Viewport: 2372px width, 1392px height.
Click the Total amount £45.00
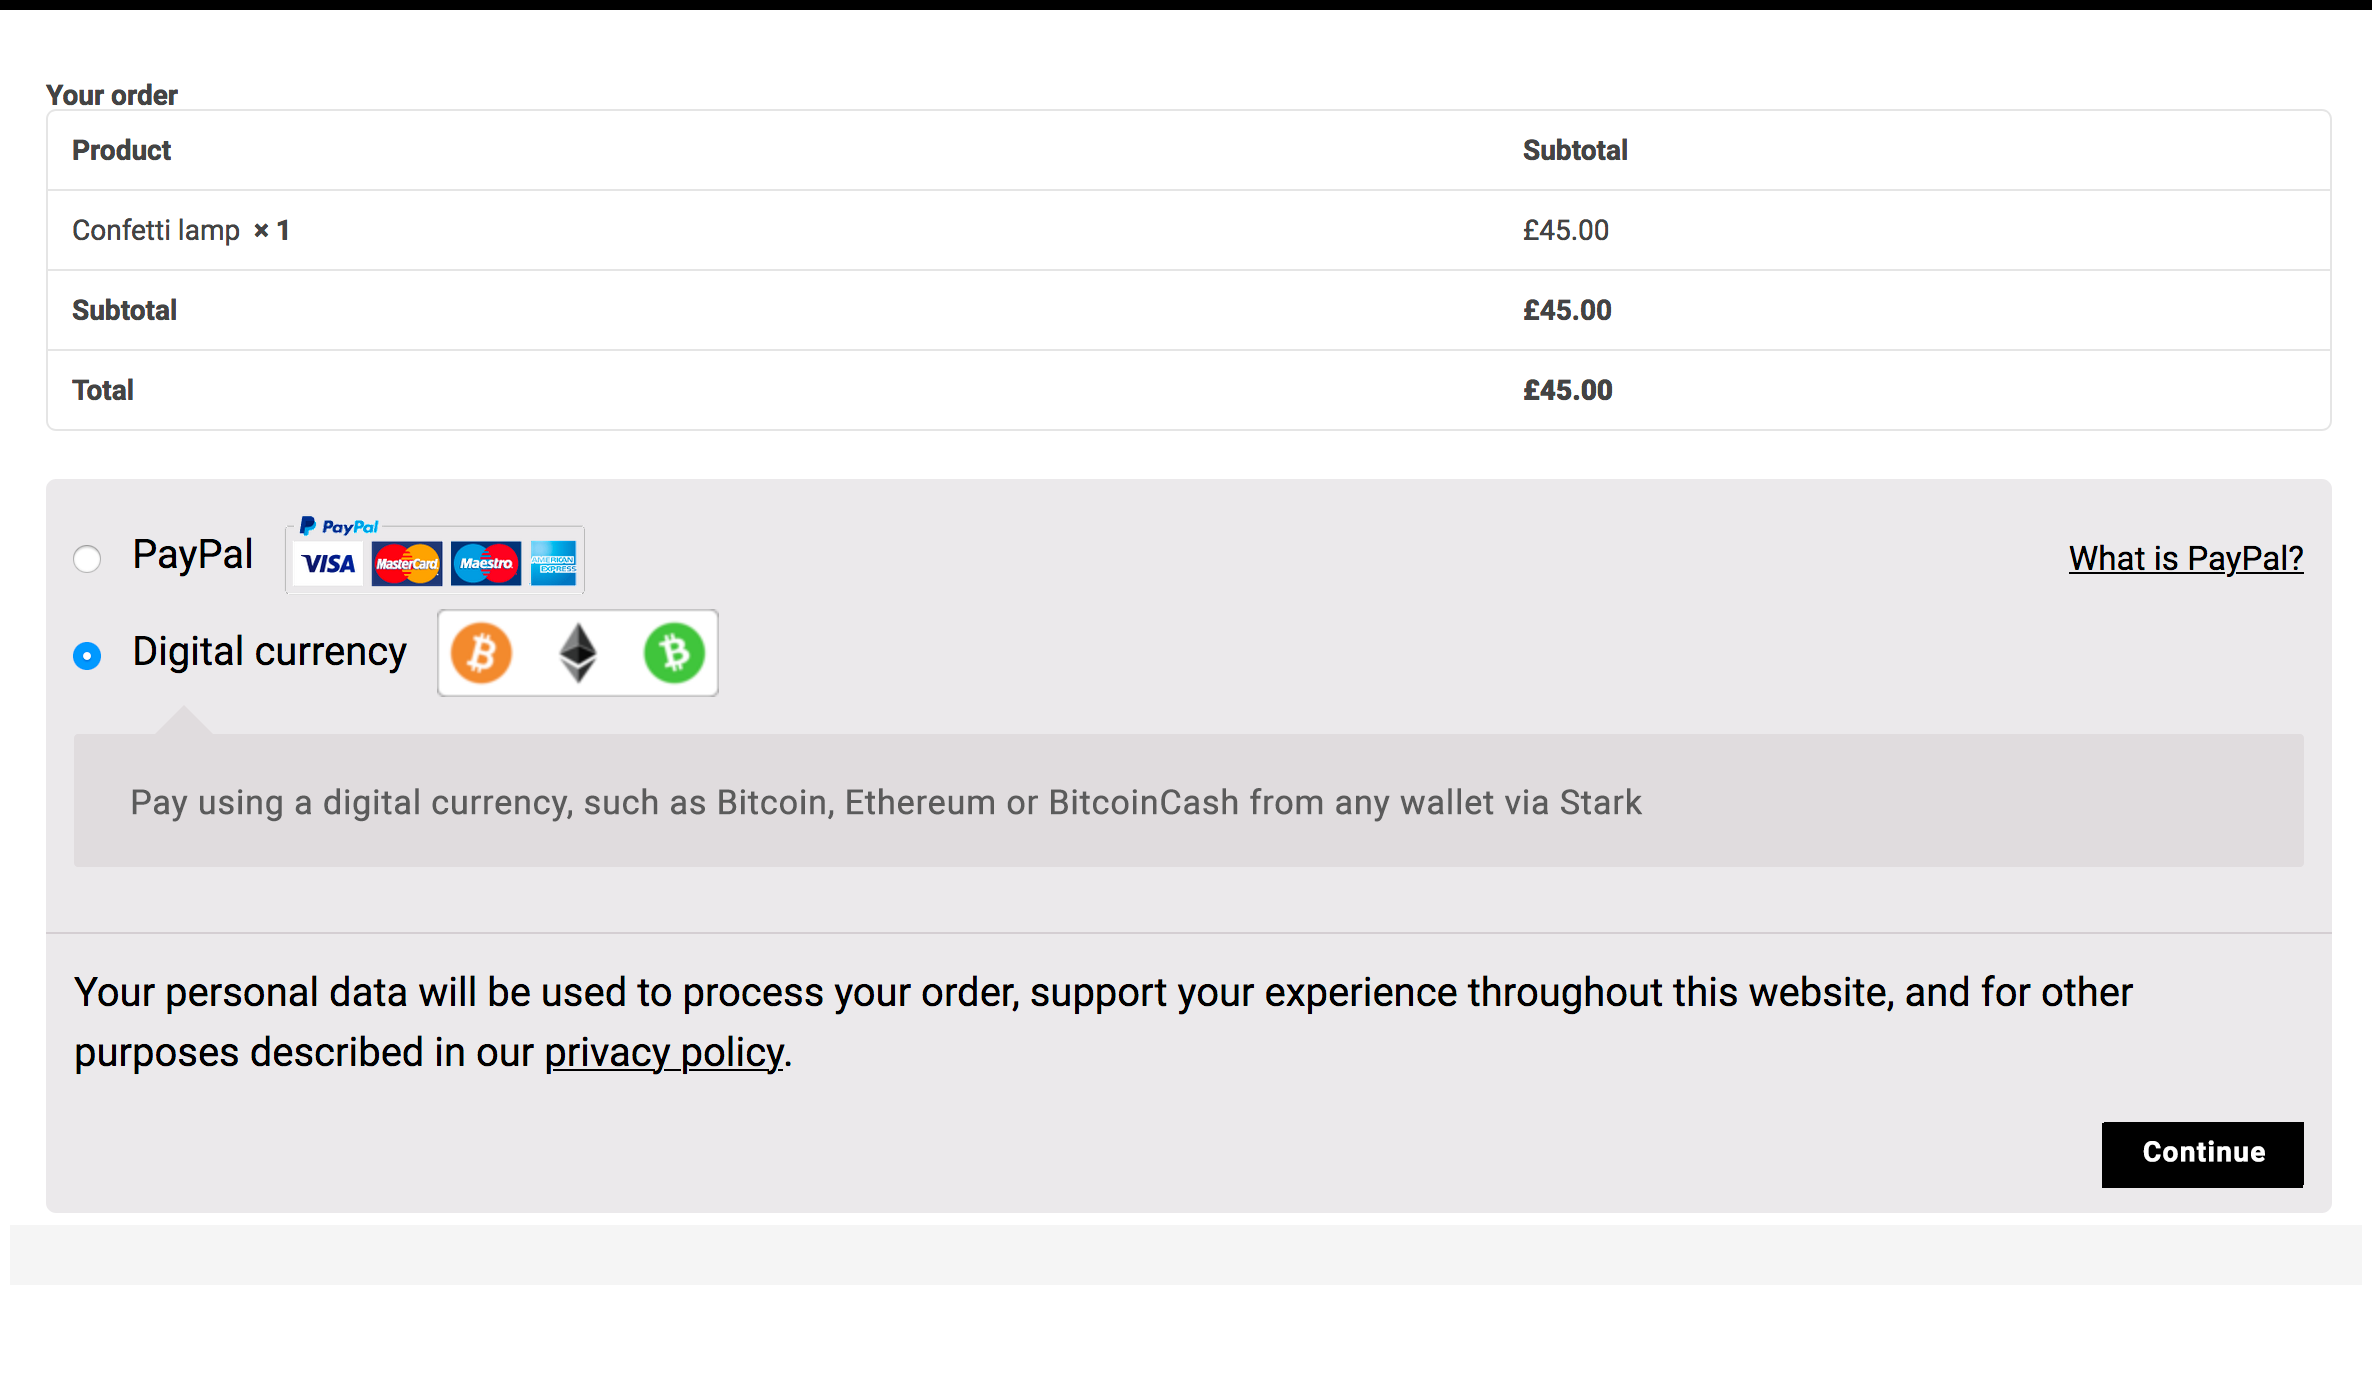tap(1568, 390)
